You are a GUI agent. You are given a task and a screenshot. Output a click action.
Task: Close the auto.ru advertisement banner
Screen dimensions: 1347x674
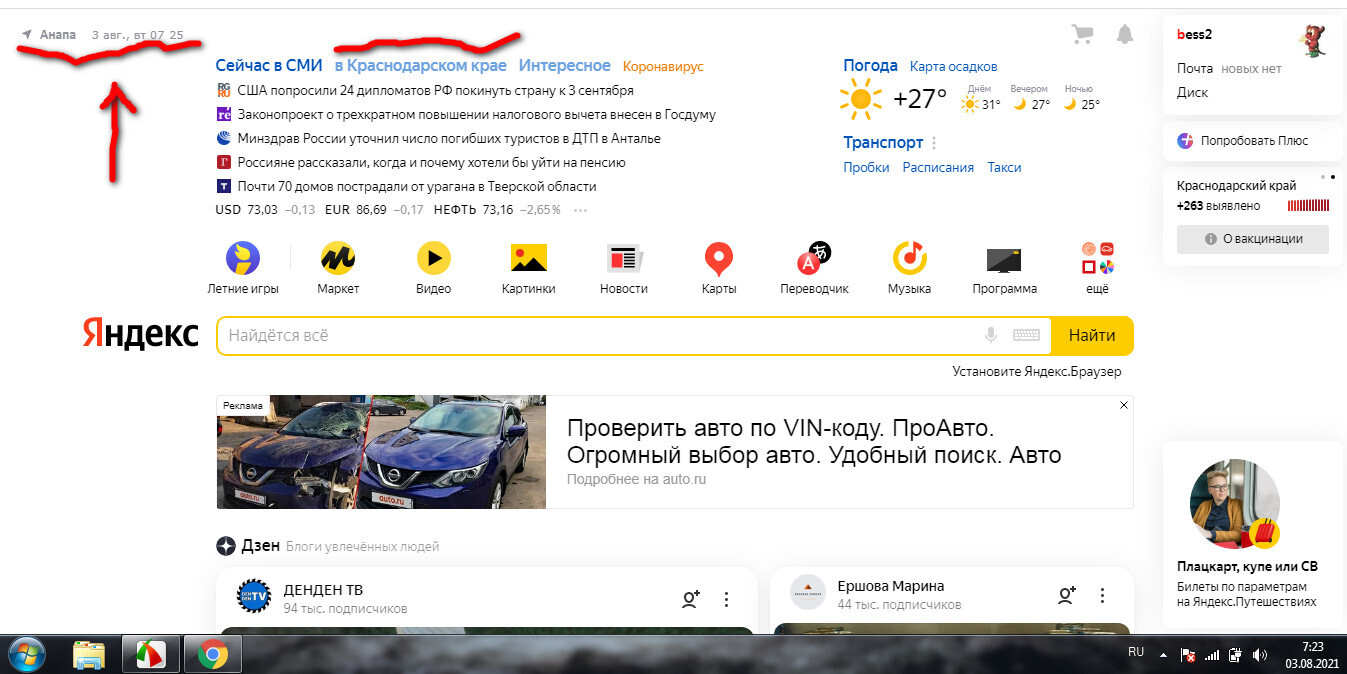tap(1123, 405)
